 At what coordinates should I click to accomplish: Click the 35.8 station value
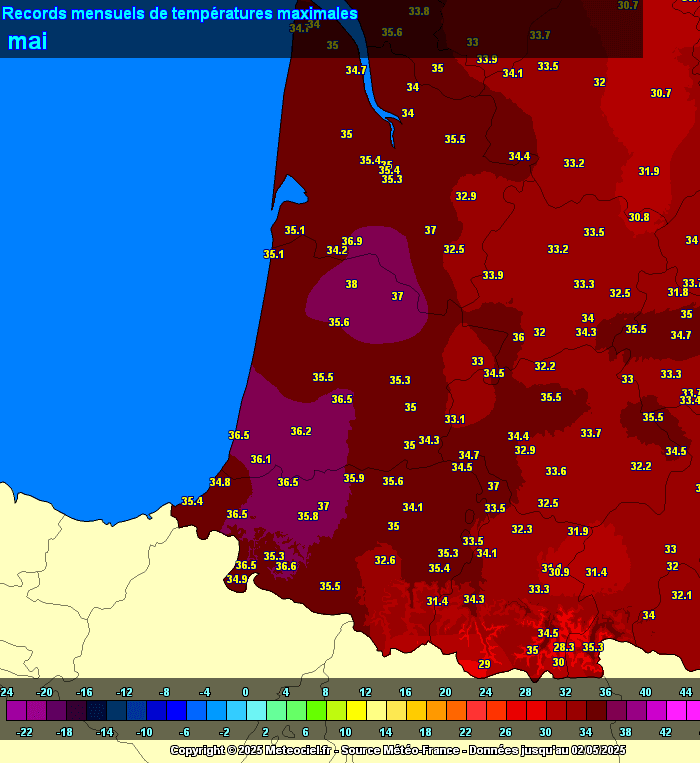[x=308, y=516]
